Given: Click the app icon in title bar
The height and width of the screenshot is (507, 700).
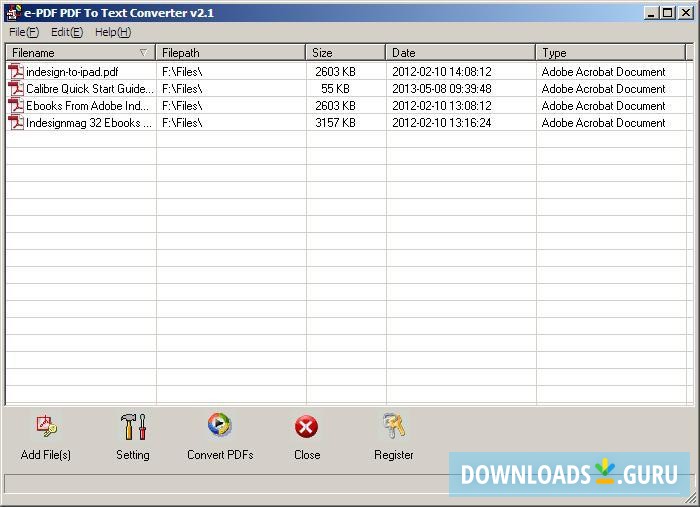Looking at the screenshot, I should tap(13, 12).
